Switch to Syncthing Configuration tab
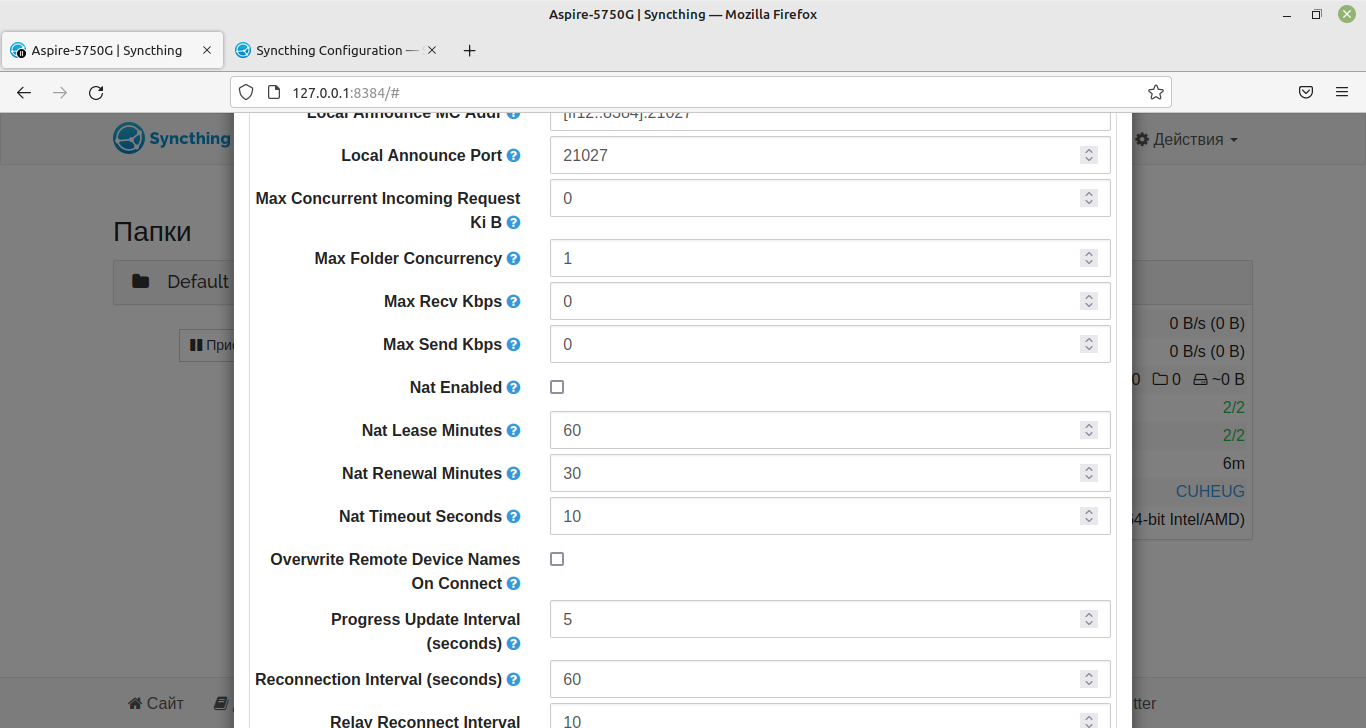 click(x=329, y=50)
